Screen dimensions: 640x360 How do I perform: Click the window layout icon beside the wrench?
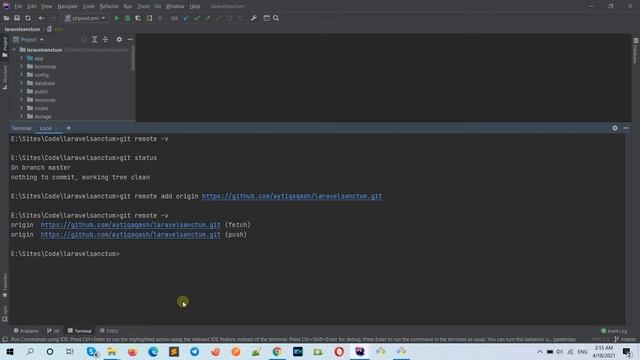(x=266, y=18)
